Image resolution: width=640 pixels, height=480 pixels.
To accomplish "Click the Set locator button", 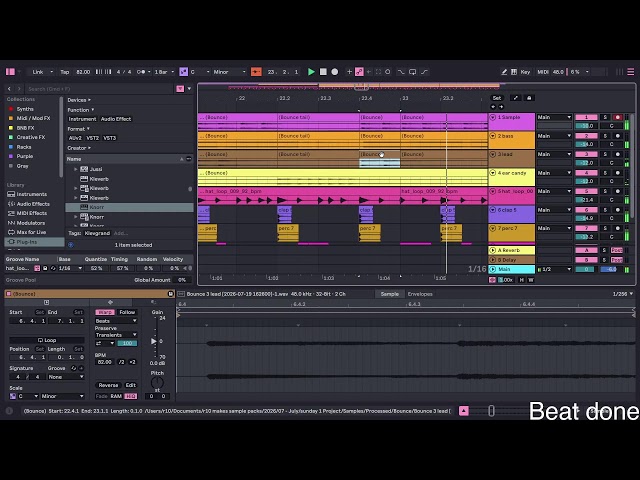I will point(497,98).
